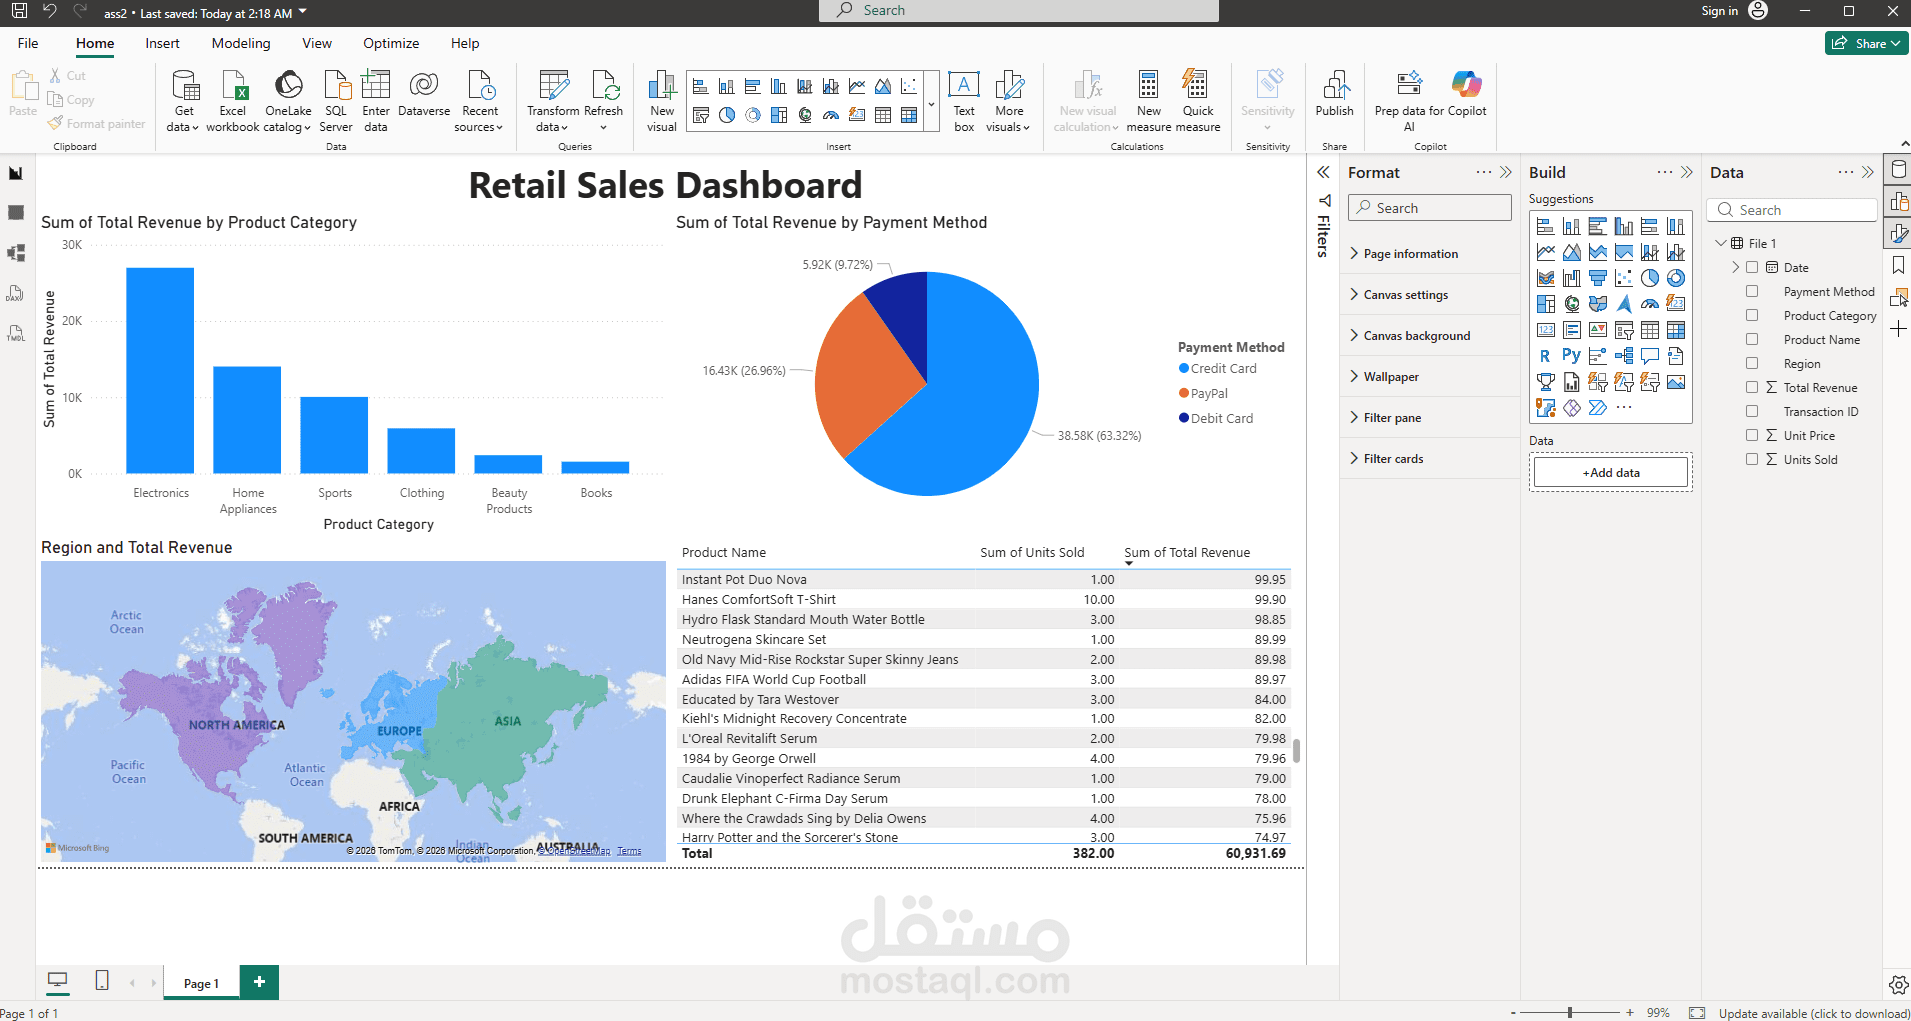
Task: Add a new page with plus button
Action: click(259, 982)
